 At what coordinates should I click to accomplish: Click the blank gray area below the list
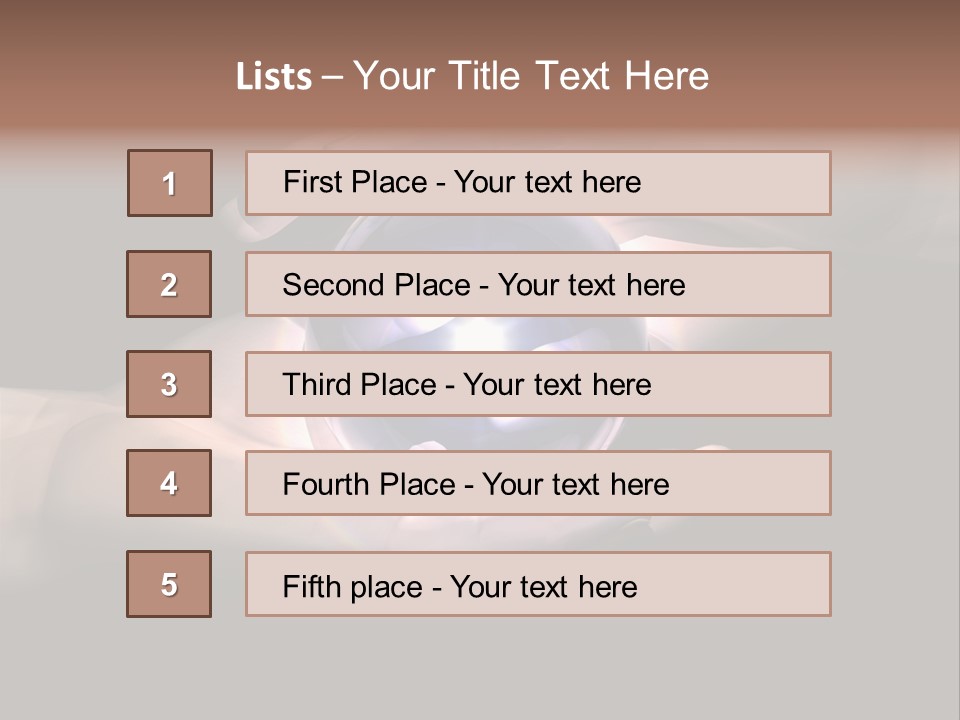tap(480, 670)
